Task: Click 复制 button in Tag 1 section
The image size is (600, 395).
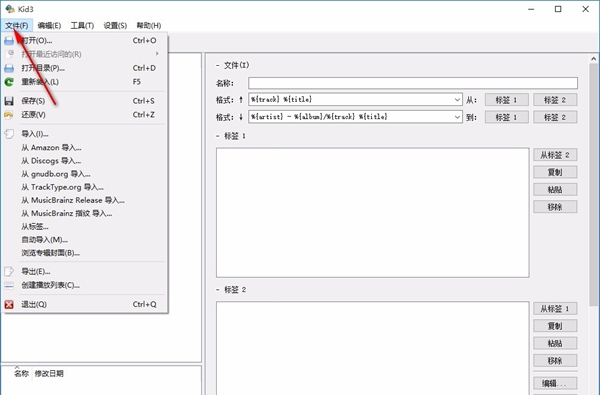Action: click(x=555, y=172)
